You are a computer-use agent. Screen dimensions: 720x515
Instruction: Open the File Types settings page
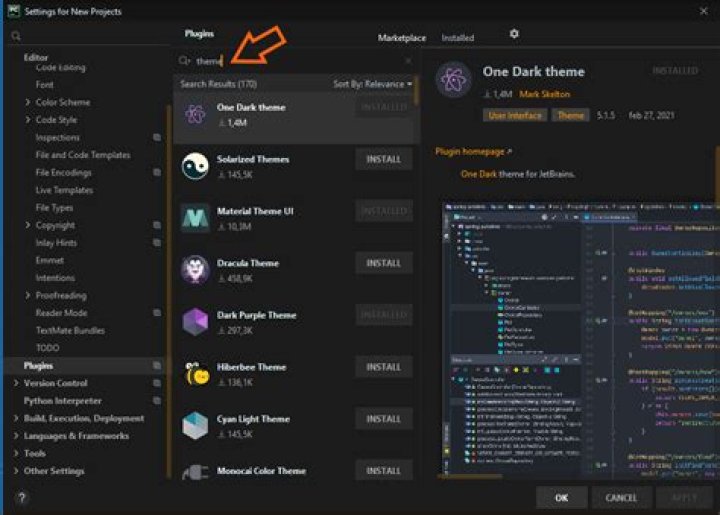pos(54,207)
